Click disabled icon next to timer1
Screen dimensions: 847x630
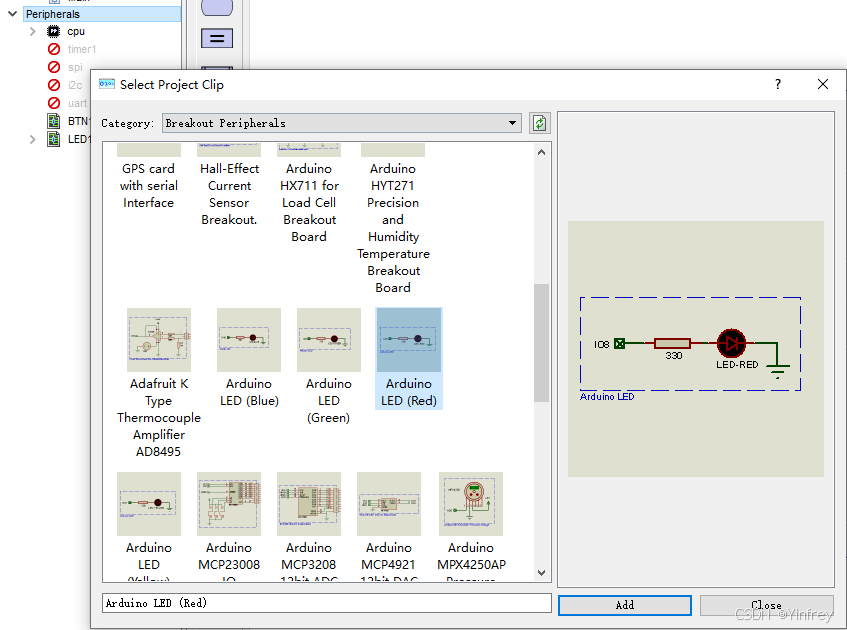point(53,49)
